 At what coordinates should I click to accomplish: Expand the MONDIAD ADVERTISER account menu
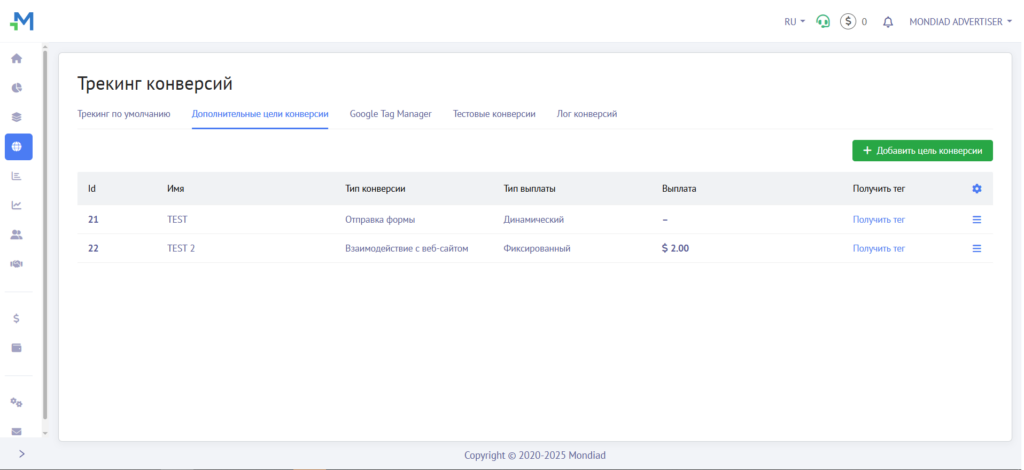[960, 21]
